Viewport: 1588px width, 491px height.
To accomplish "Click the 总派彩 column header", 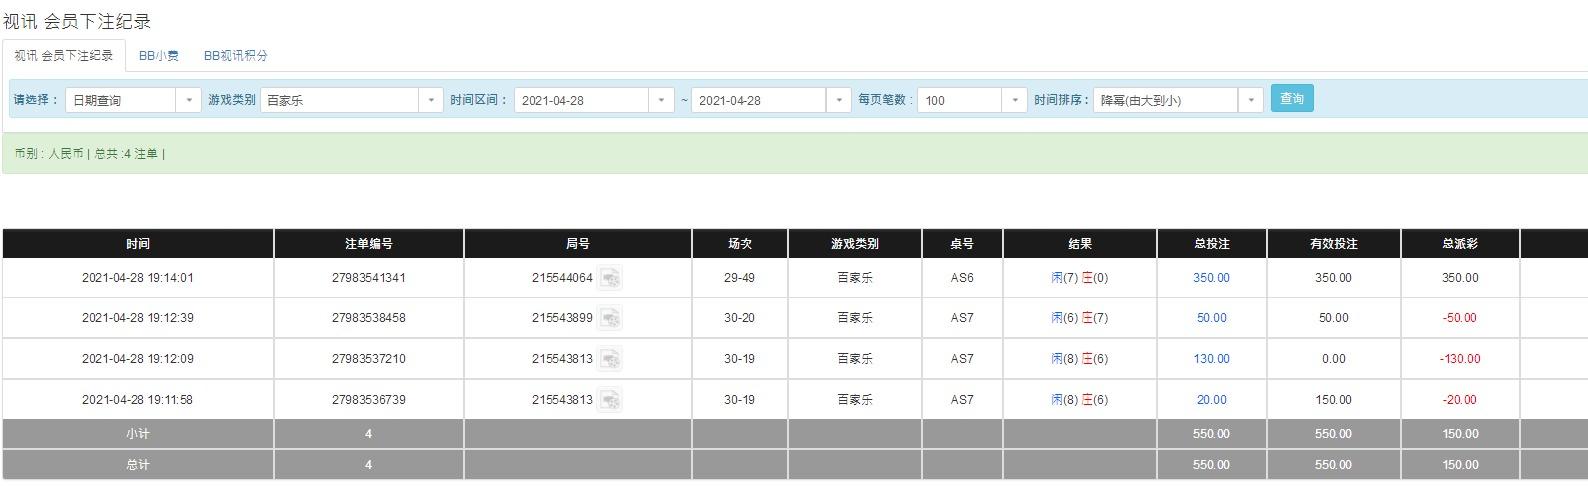I will coord(1460,244).
